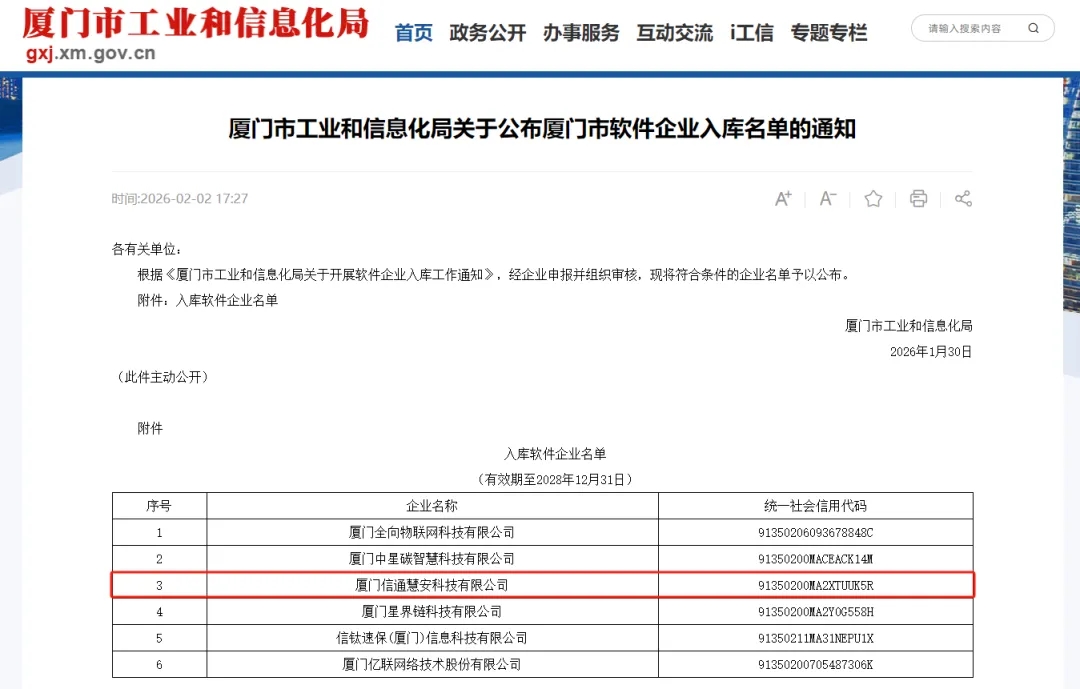Share the notice via the share icon
The image size is (1080, 689).
963,198
